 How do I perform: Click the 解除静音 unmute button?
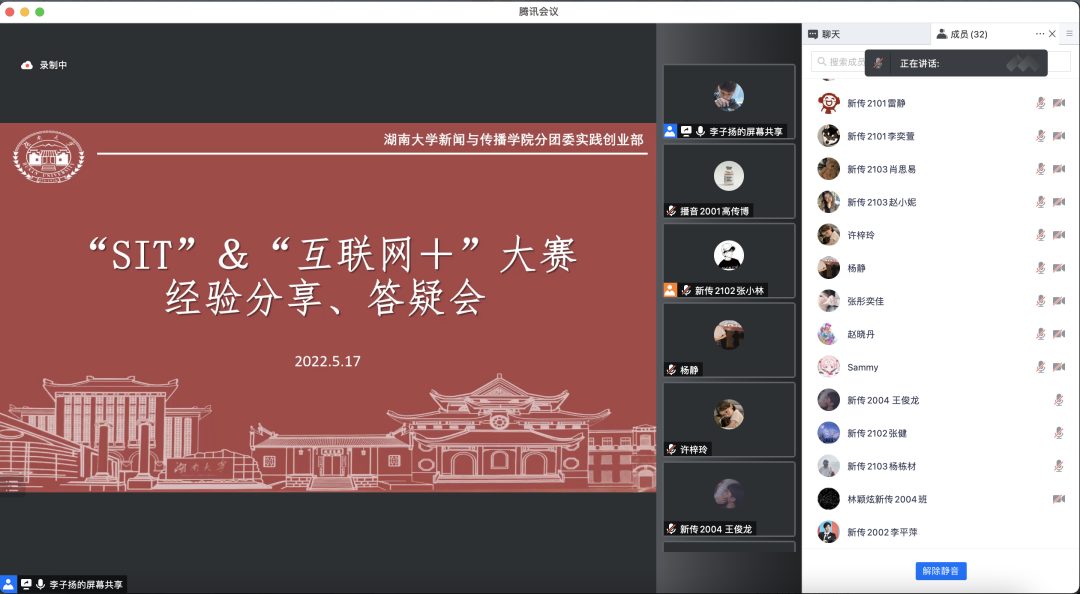(940, 571)
